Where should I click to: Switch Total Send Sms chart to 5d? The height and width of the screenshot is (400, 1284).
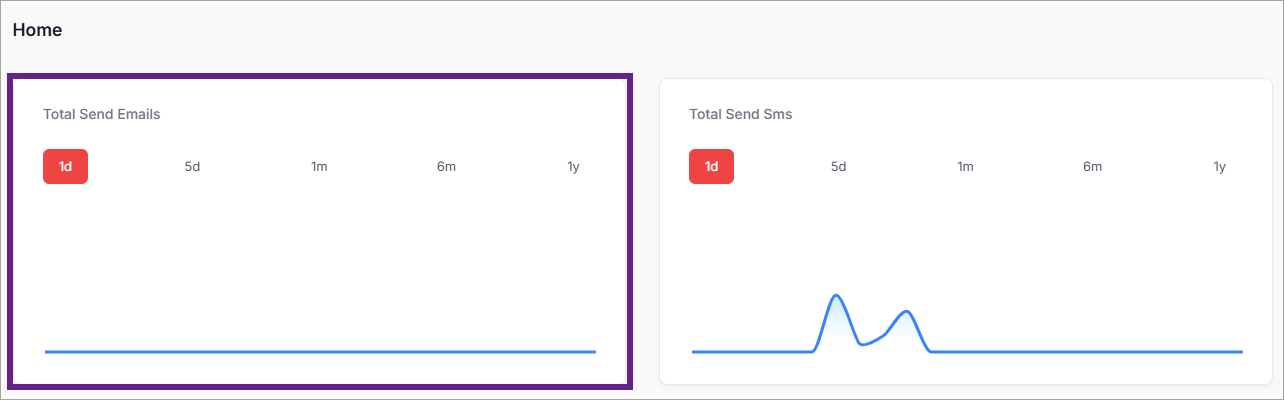pyautogui.click(x=838, y=167)
